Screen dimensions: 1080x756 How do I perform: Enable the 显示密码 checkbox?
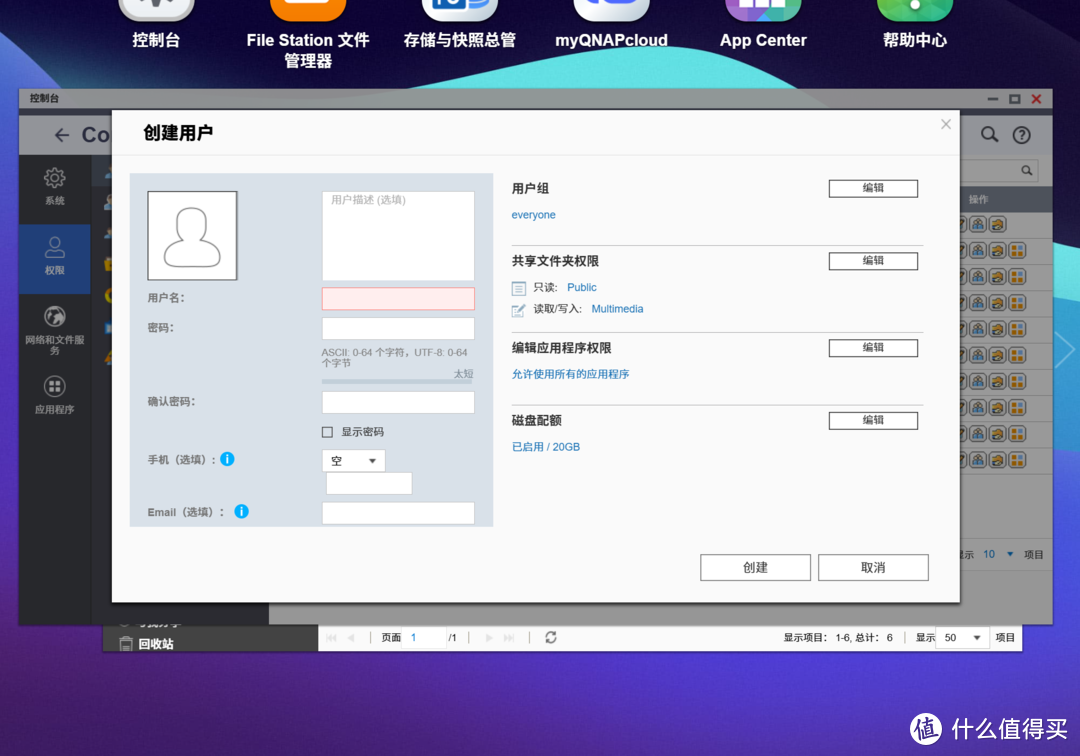[x=326, y=431]
